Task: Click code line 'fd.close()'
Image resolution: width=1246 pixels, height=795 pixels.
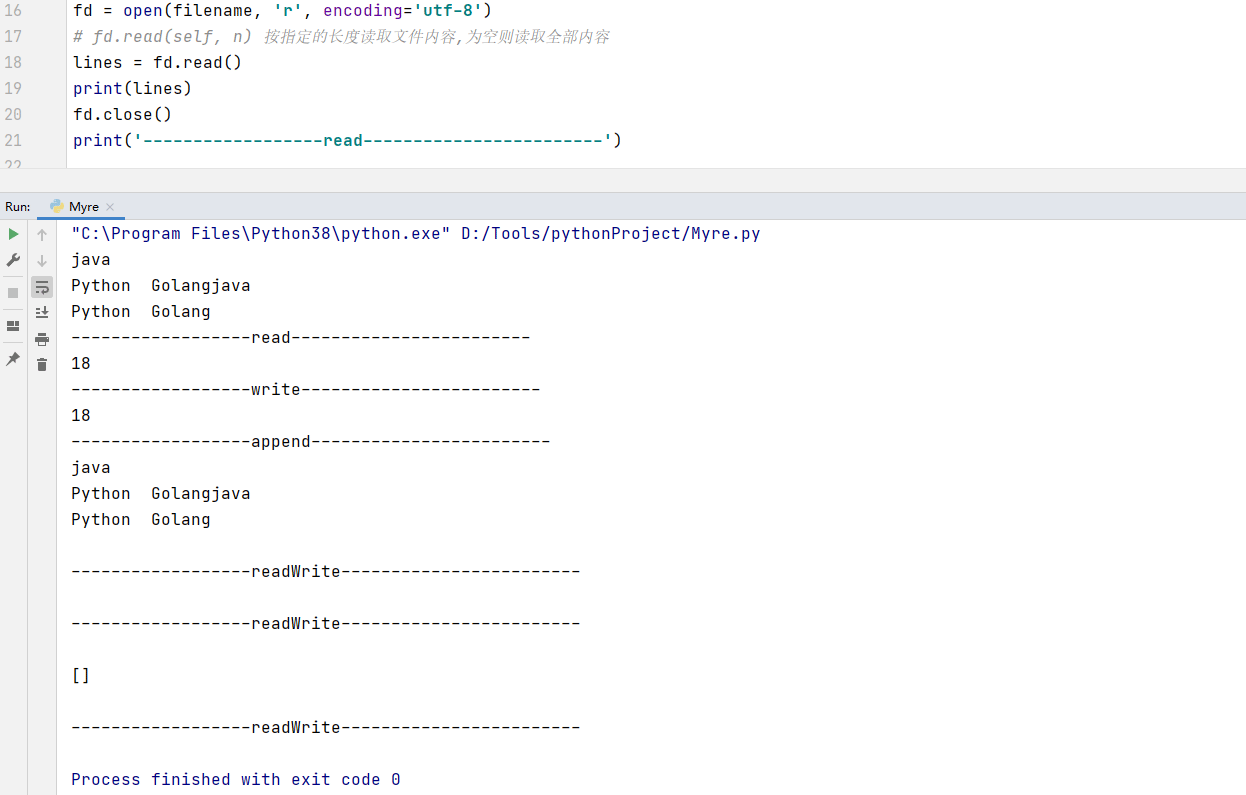Action: (123, 115)
